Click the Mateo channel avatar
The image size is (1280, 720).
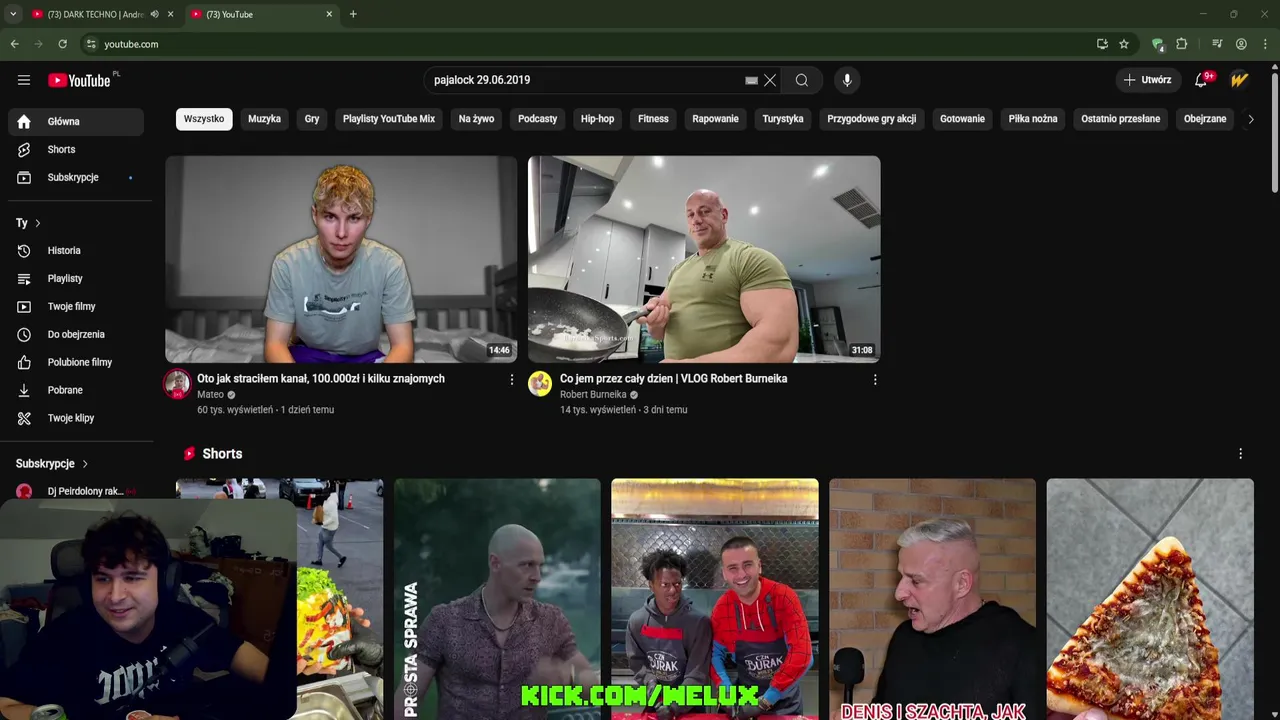point(177,384)
